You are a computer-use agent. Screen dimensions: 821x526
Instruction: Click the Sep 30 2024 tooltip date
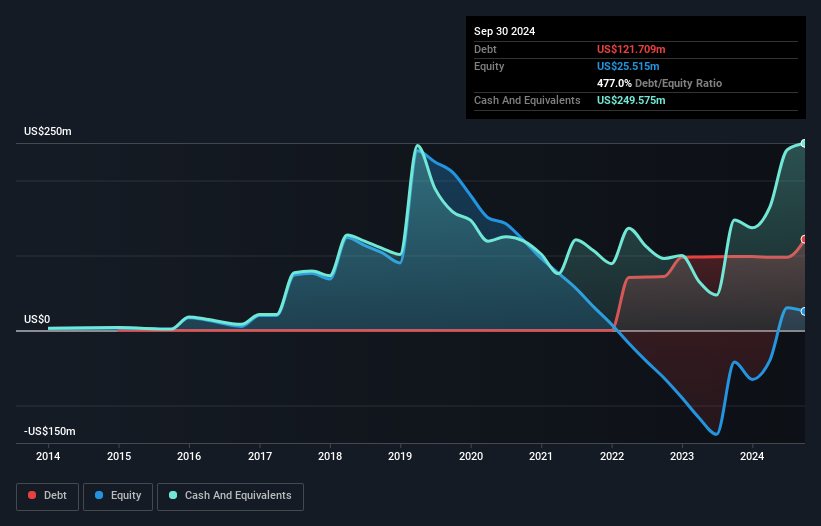point(505,31)
